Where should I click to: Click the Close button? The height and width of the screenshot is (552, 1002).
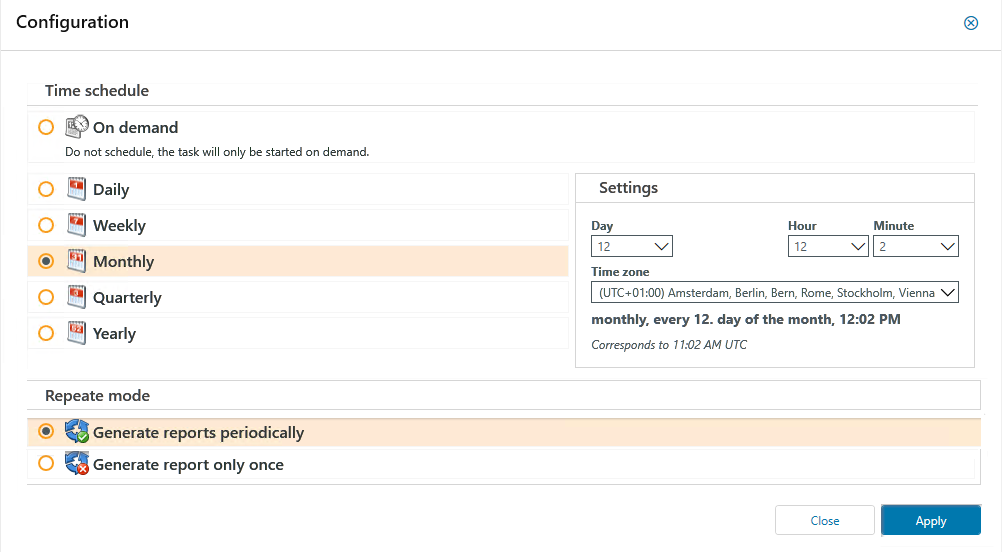(x=825, y=521)
